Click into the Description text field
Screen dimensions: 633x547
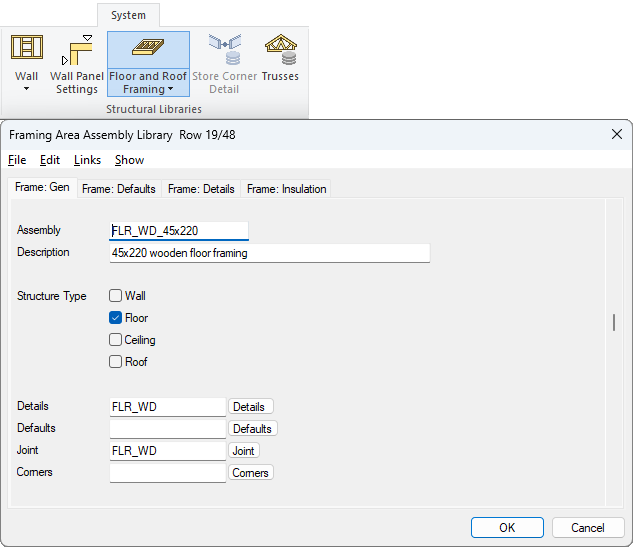(269, 254)
